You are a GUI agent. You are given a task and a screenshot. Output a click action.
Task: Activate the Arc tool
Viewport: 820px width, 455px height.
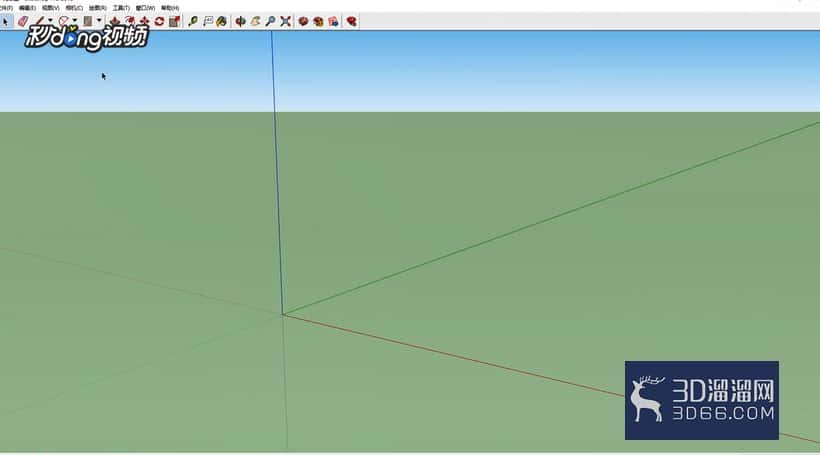point(63,21)
